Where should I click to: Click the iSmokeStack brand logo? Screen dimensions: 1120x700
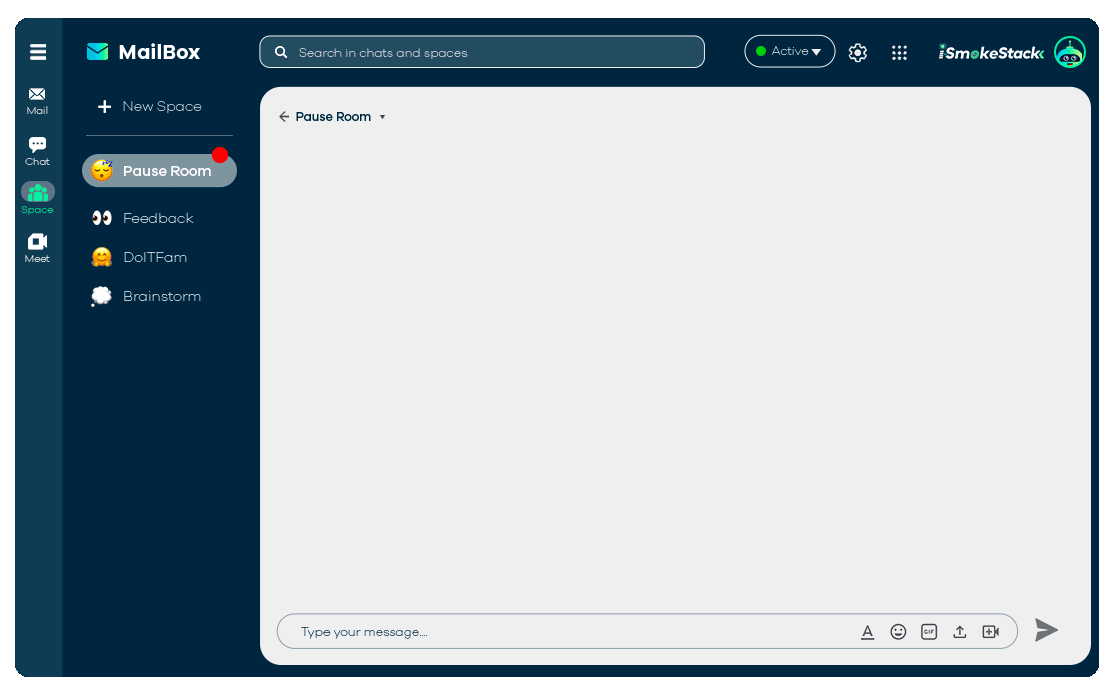click(991, 53)
